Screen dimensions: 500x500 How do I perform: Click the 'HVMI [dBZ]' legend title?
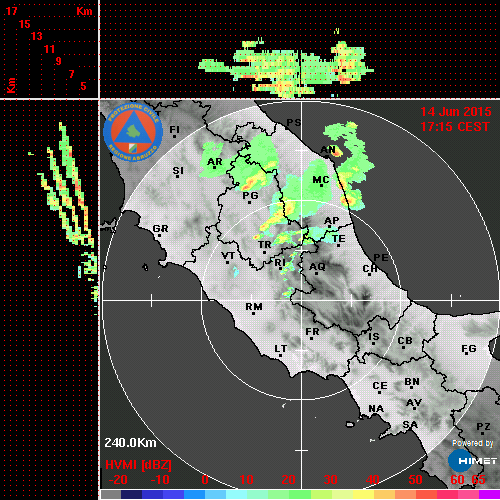[138, 464]
